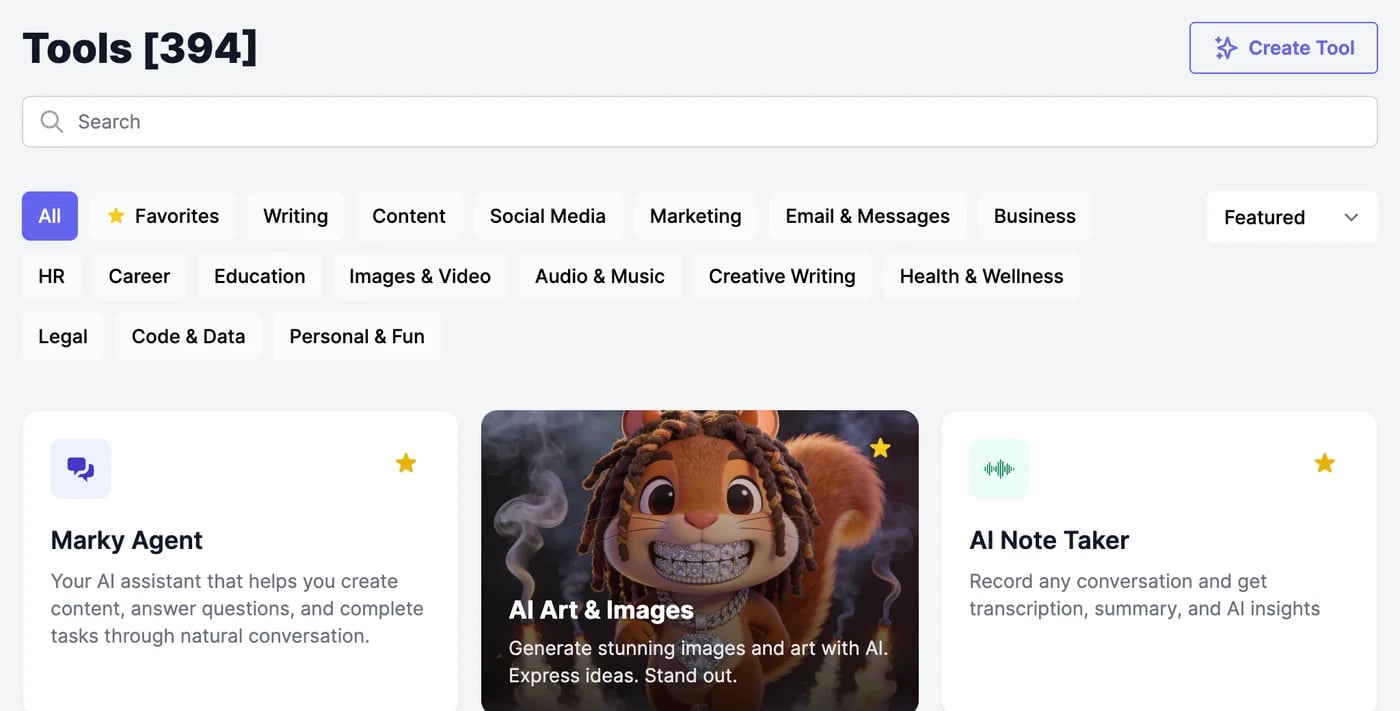
Task: Choose the Creative Writing category
Action: (x=782, y=276)
